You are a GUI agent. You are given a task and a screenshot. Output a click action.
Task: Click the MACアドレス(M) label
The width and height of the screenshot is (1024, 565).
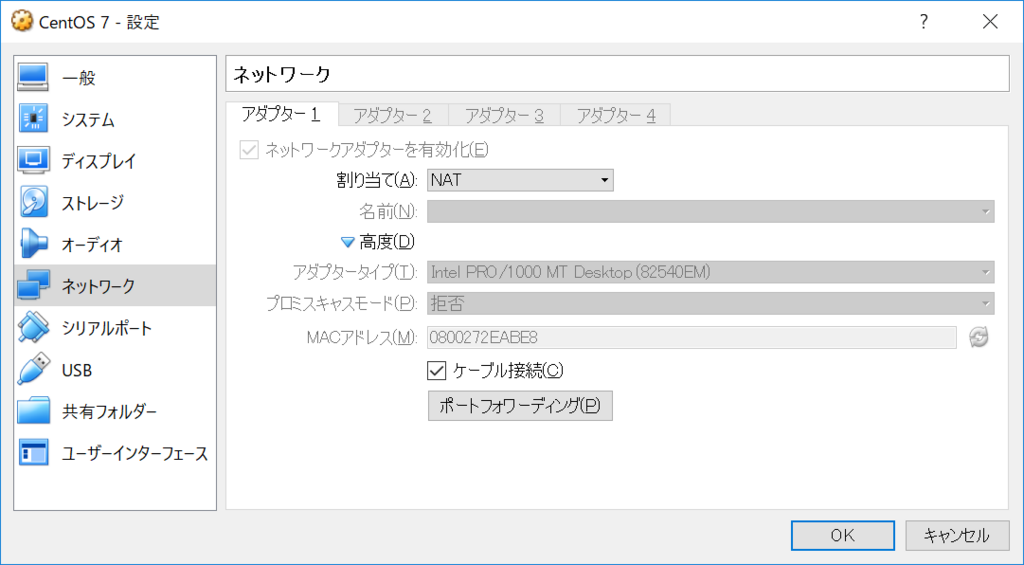362,338
